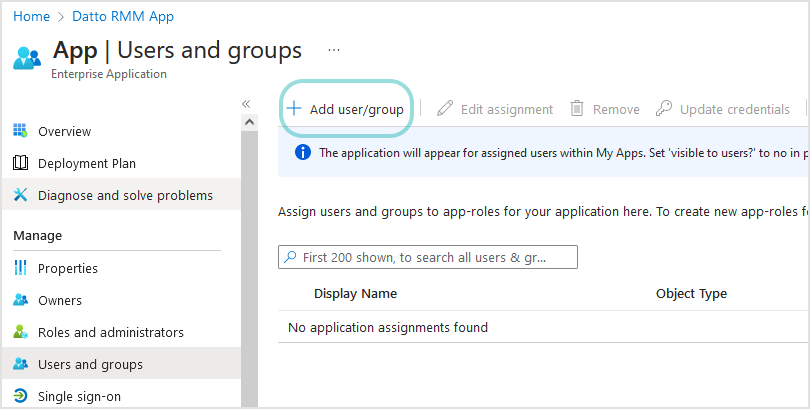Screen dimensions: 810x409
Task: Open Owners in sidebar
Action: click(60, 301)
